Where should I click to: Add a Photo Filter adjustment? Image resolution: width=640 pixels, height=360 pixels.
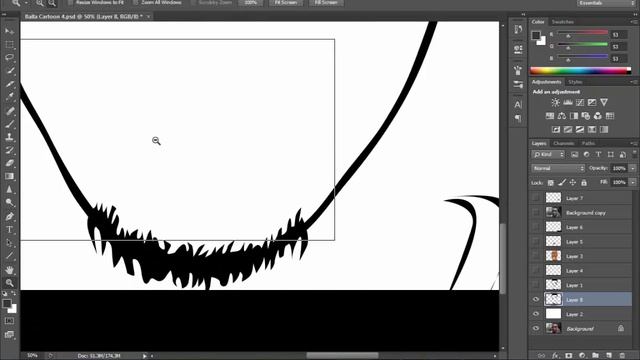coord(586,116)
